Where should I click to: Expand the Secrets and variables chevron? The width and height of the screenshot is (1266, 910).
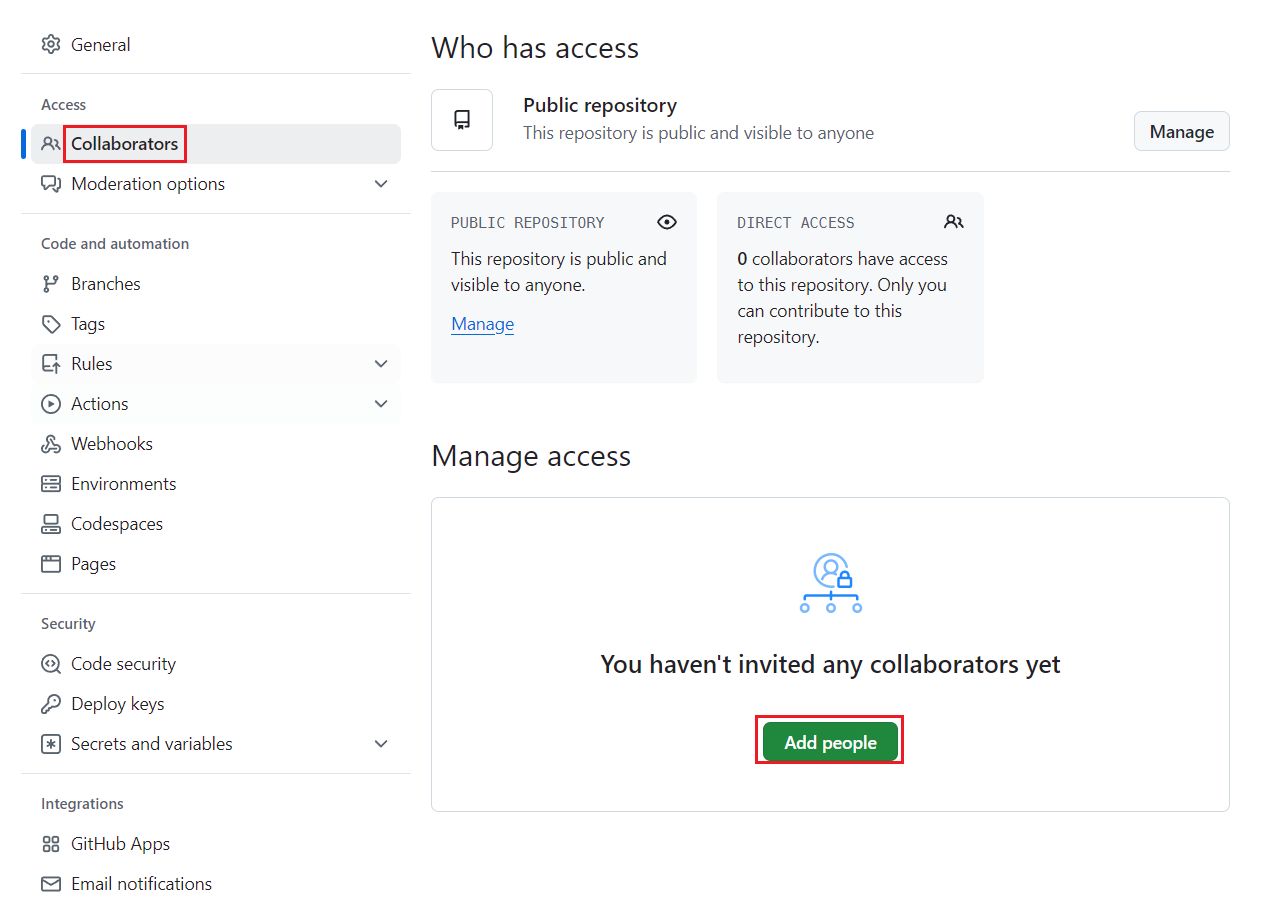(x=381, y=744)
